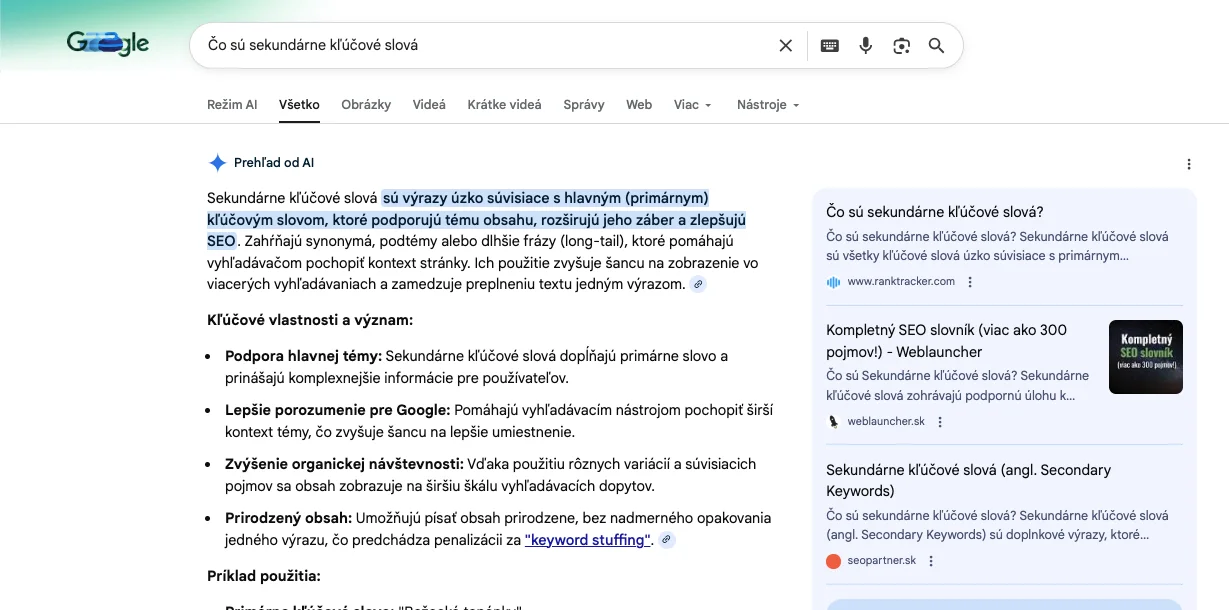This screenshot has width=1229, height=610.
Task: Open more options for seopartner.sk result
Action: pyautogui.click(x=931, y=561)
